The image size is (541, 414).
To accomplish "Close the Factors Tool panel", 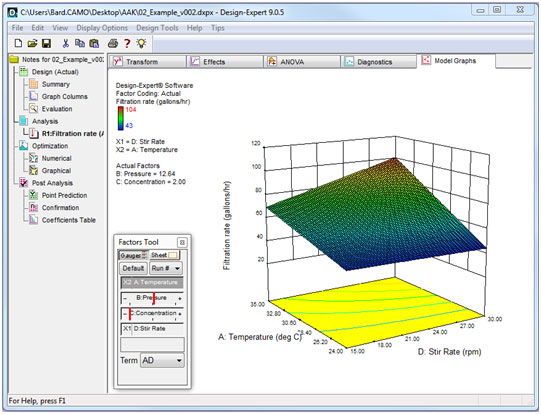I will [x=182, y=242].
